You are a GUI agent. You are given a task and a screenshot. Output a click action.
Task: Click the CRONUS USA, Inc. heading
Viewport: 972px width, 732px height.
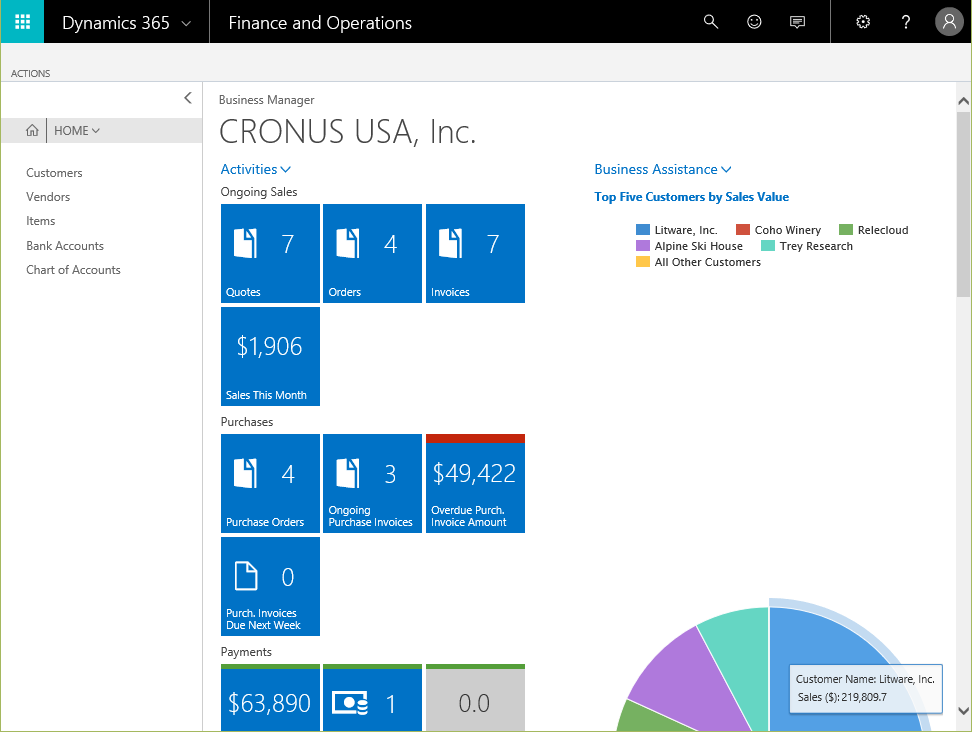coord(348,132)
